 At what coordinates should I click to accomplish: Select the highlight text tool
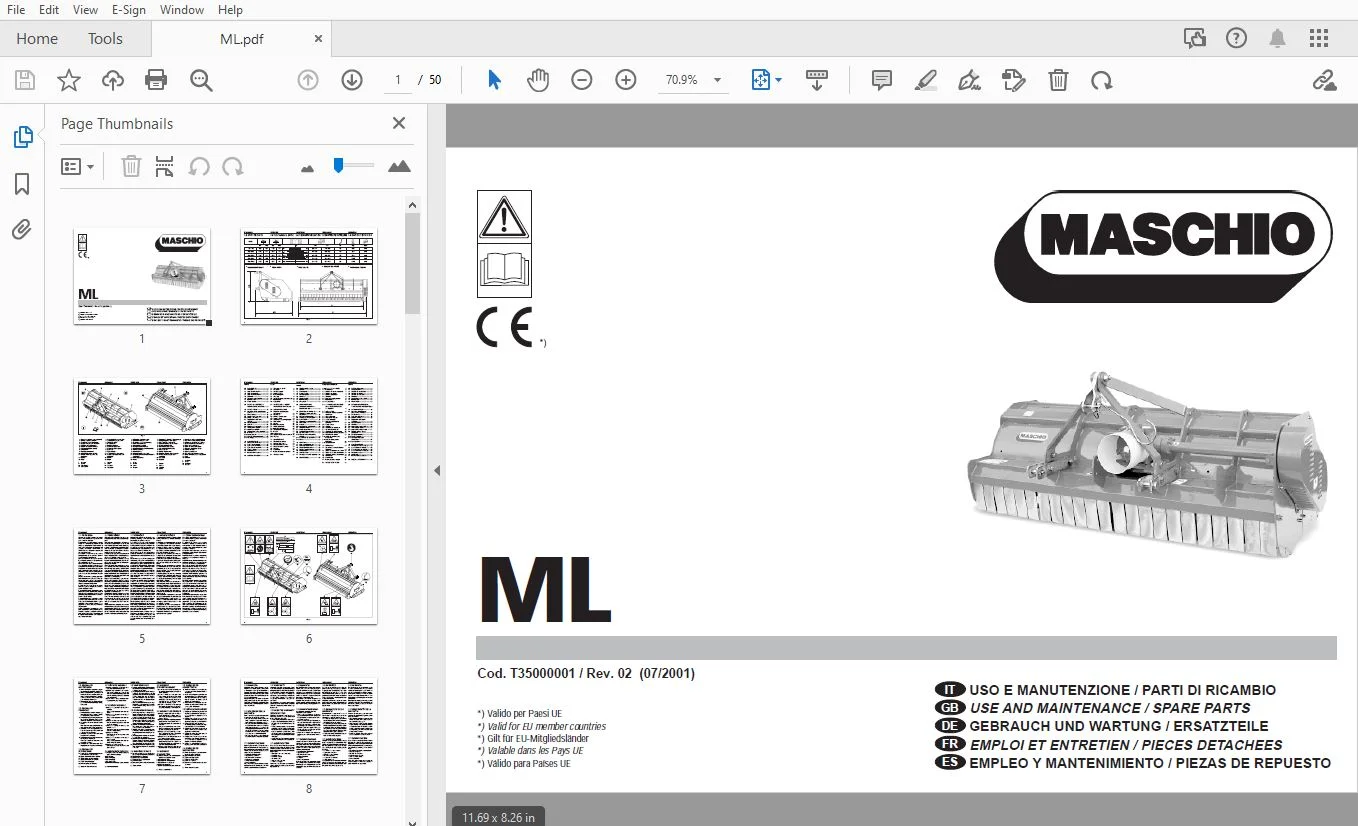(x=926, y=80)
